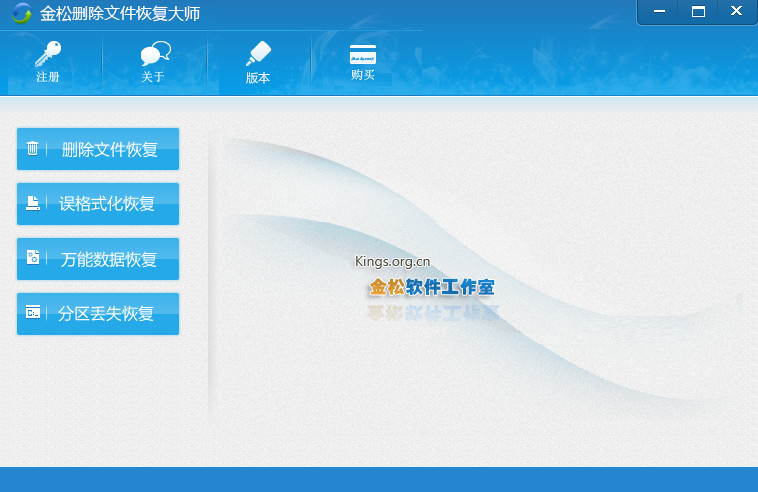Click the trash can icon on 删除文件恢复
Image resolution: width=758 pixels, height=492 pixels.
point(33,149)
